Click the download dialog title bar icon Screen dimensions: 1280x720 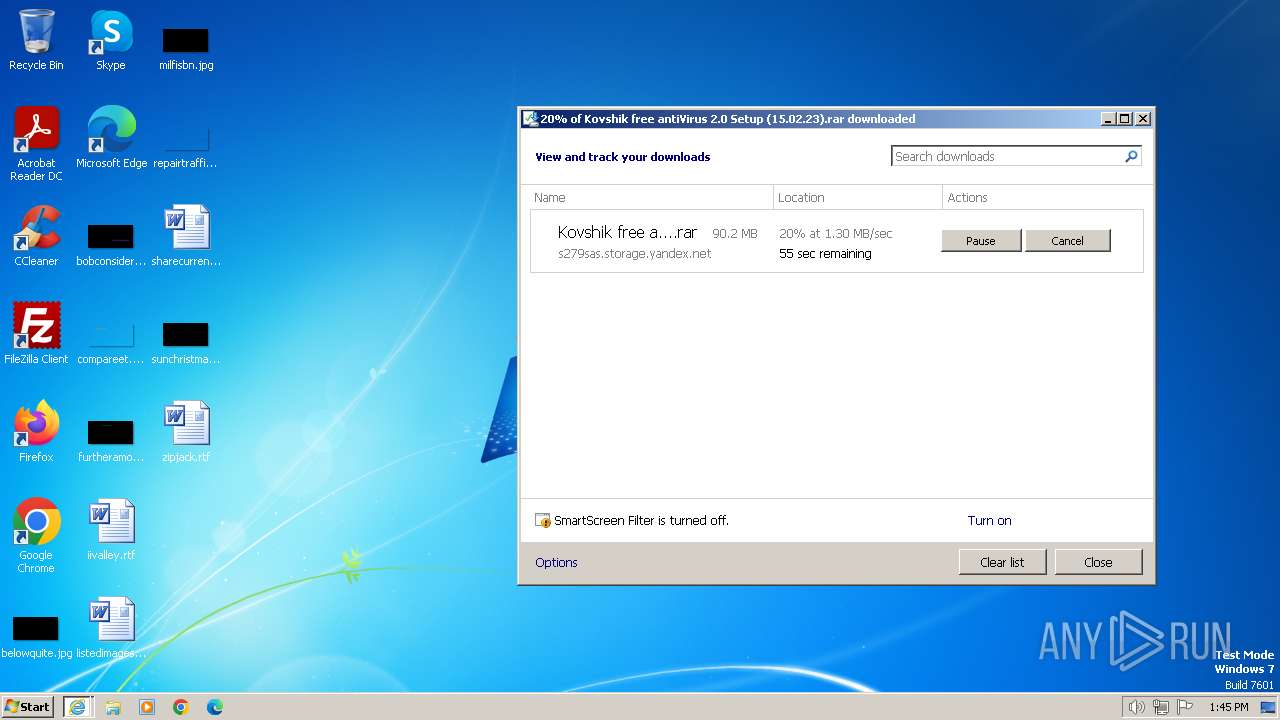pyautogui.click(x=530, y=118)
